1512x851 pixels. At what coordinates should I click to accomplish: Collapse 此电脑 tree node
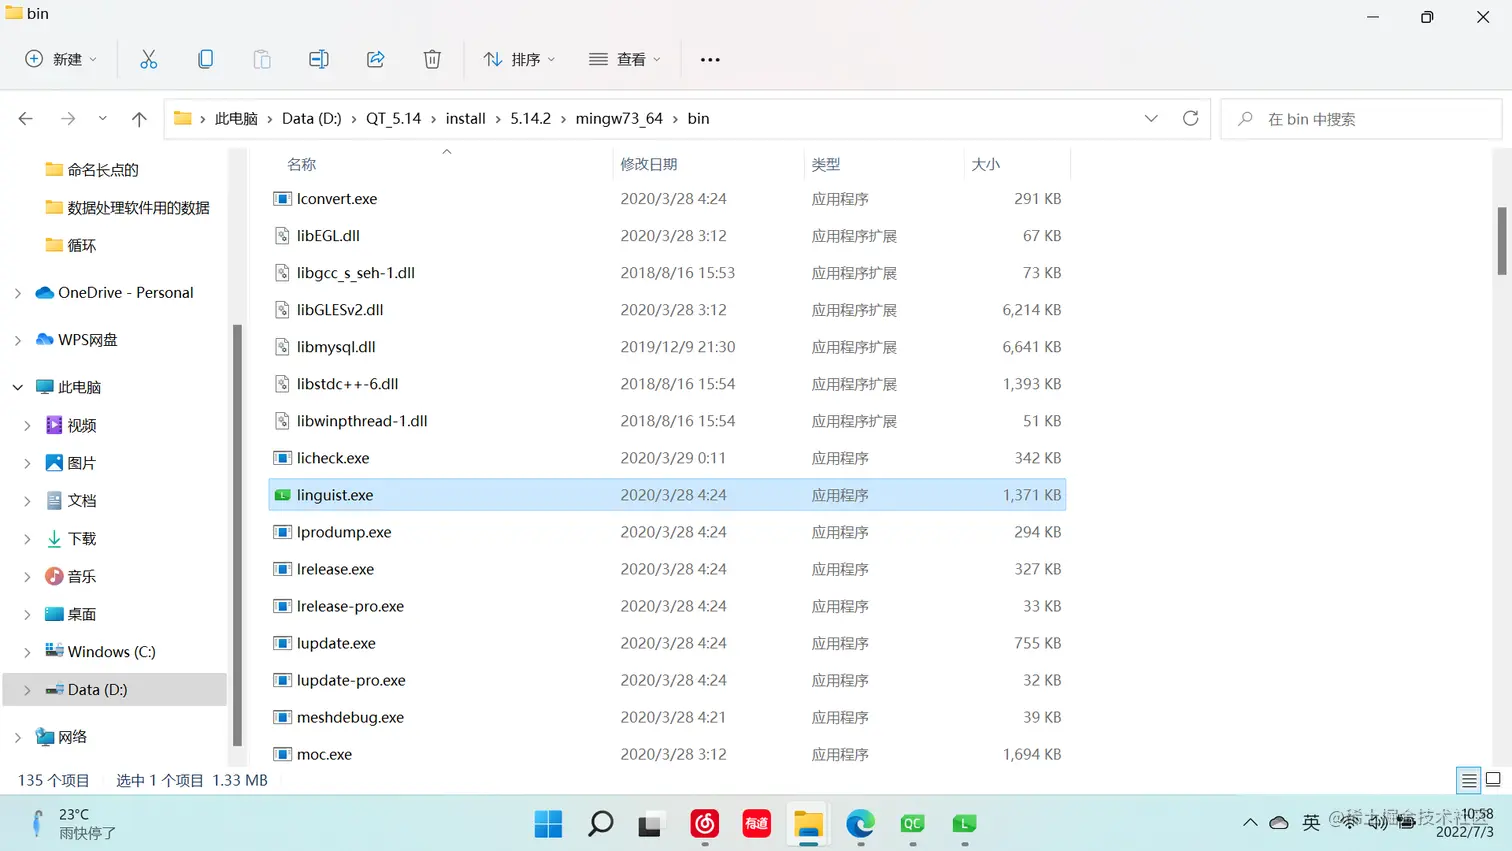[18, 387]
